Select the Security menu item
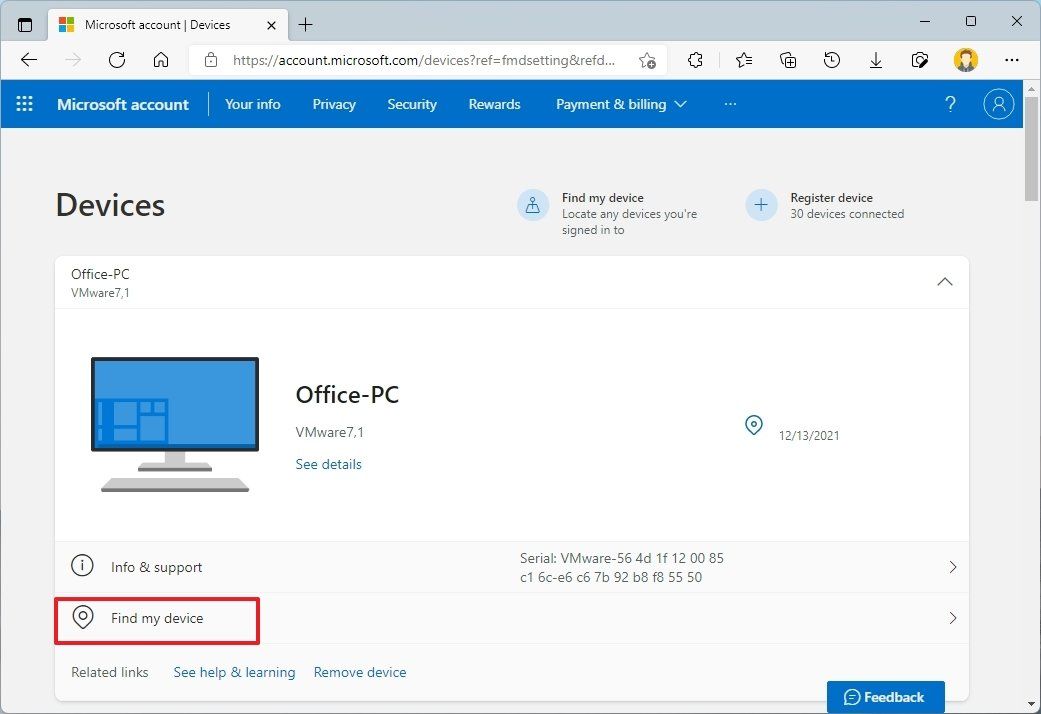Screen dimensions: 1041x714 (411, 103)
